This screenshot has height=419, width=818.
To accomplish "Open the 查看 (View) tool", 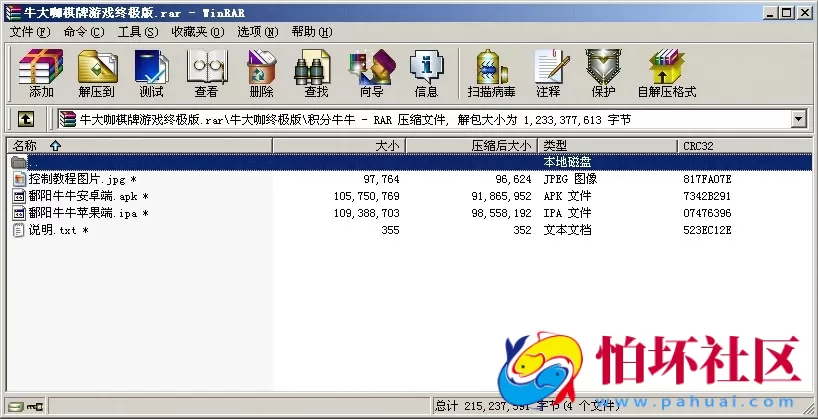I will pos(207,73).
